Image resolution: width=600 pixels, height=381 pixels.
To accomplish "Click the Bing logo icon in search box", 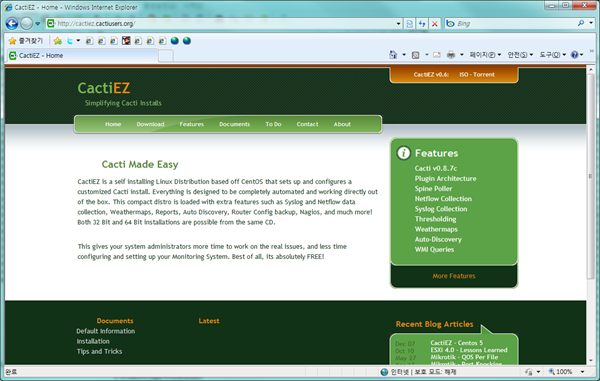I will pyautogui.click(x=450, y=24).
